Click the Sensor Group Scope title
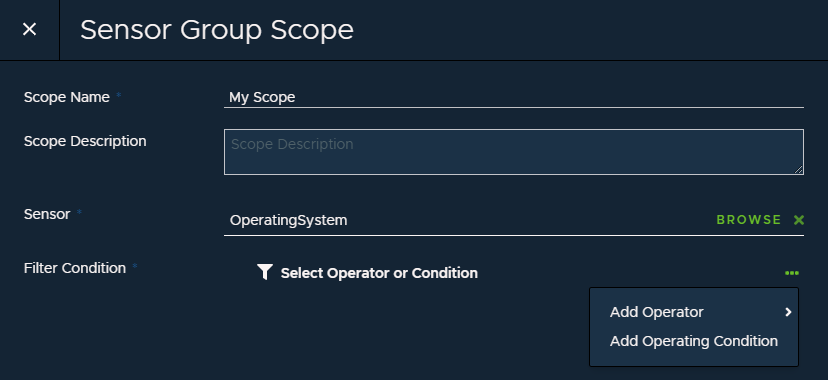Screen dimensions: 828x380 pos(217,30)
